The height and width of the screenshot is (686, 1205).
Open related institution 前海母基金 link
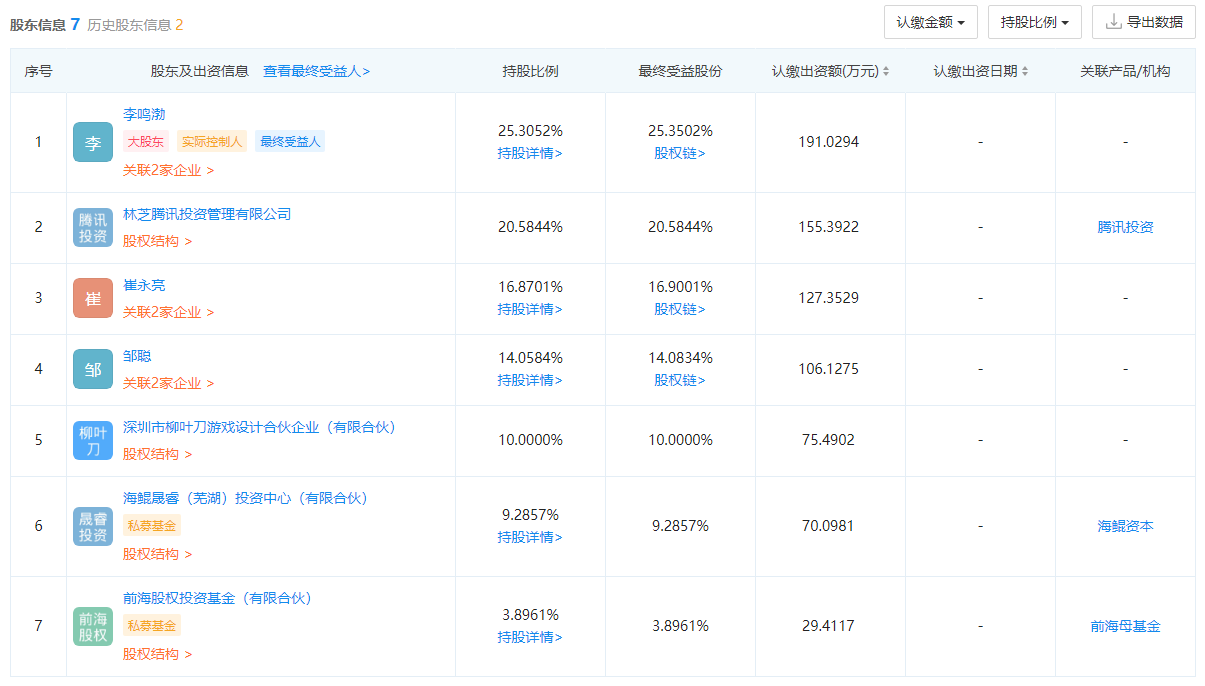click(1125, 626)
